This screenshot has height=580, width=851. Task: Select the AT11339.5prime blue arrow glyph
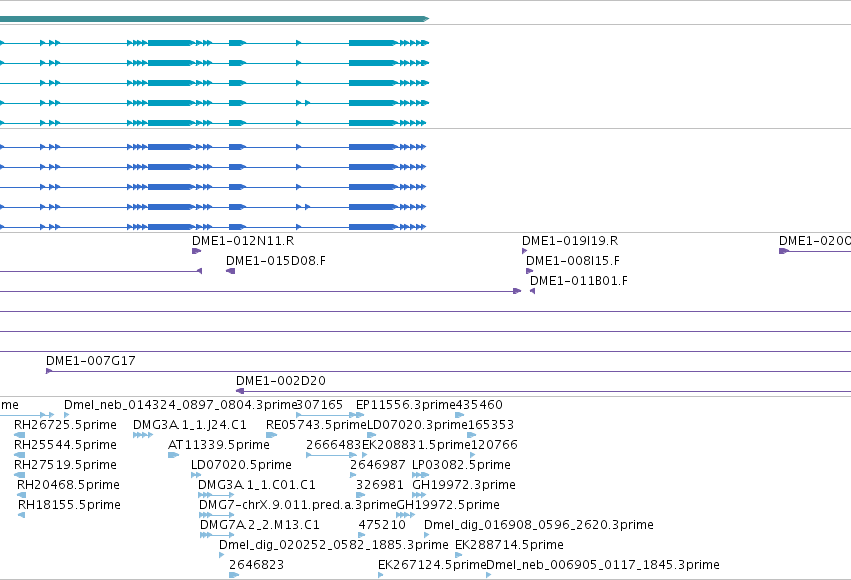click(173, 455)
